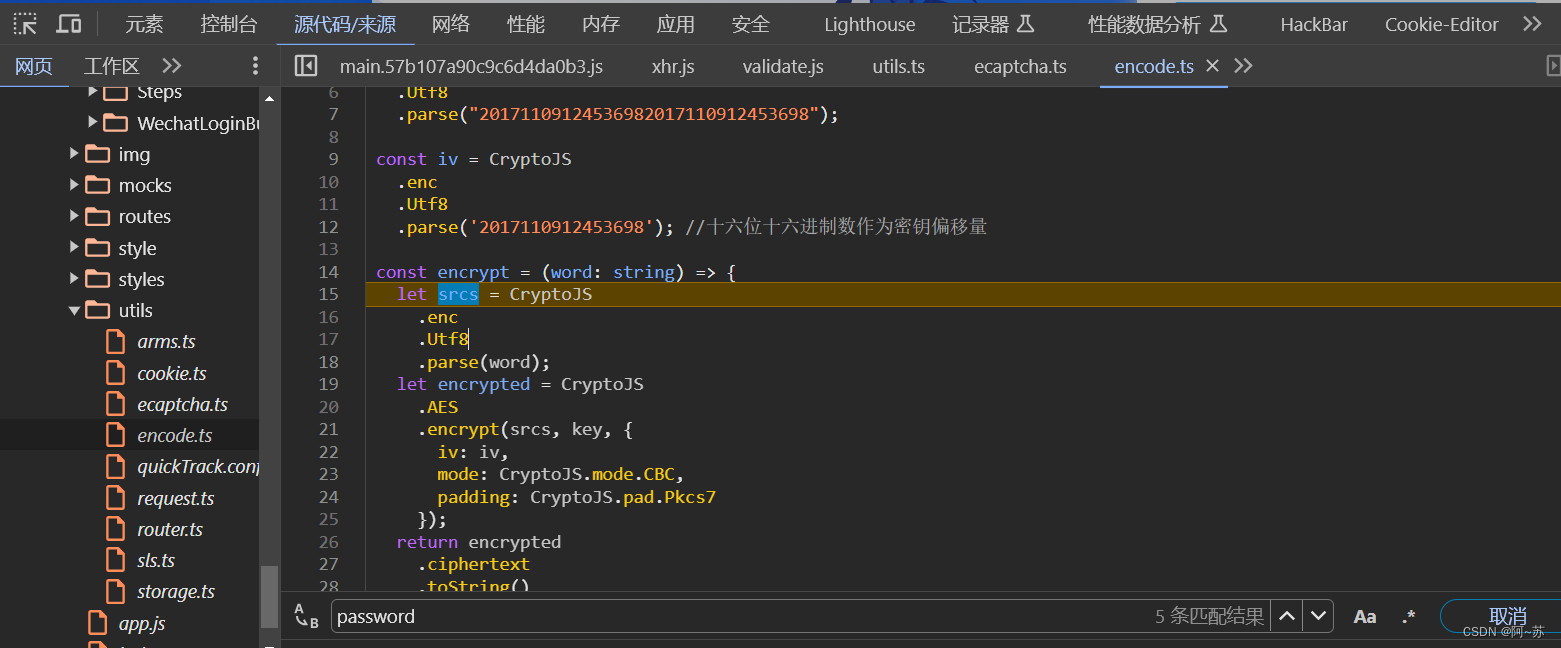The width and height of the screenshot is (1561, 648).
Task: Jump to the previous search match
Action: click(1287, 616)
